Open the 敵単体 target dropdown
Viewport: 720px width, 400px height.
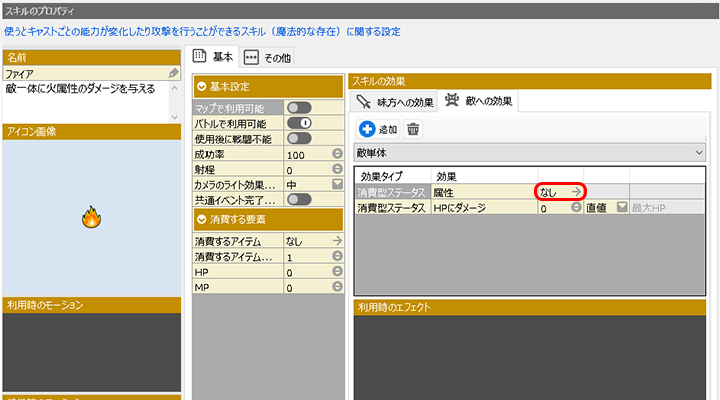pos(530,152)
